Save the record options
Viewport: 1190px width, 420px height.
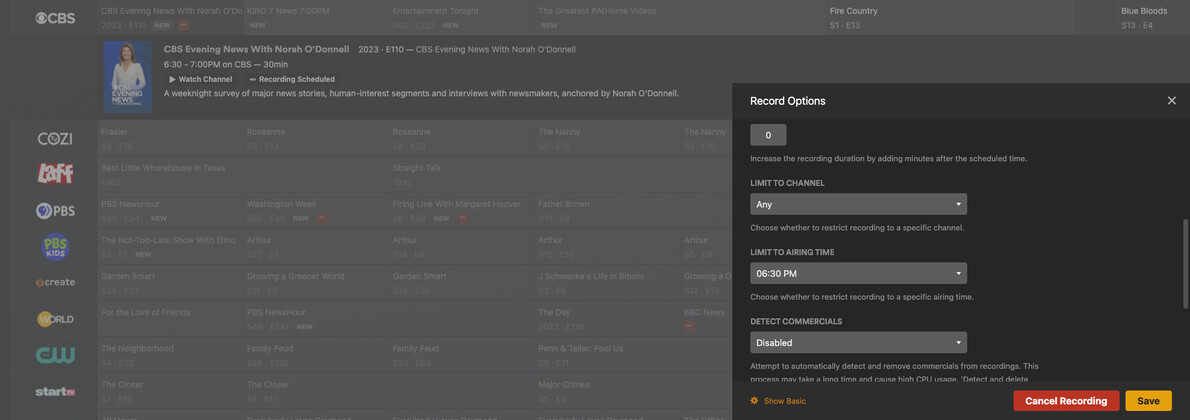(1148, 401)
